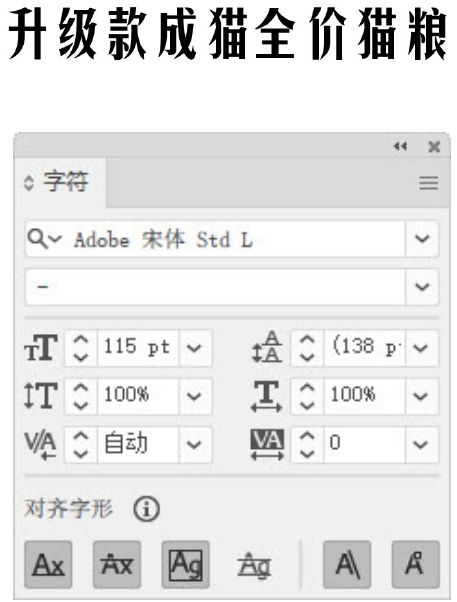Click the panel menu hamburger icon

[429, 183]
